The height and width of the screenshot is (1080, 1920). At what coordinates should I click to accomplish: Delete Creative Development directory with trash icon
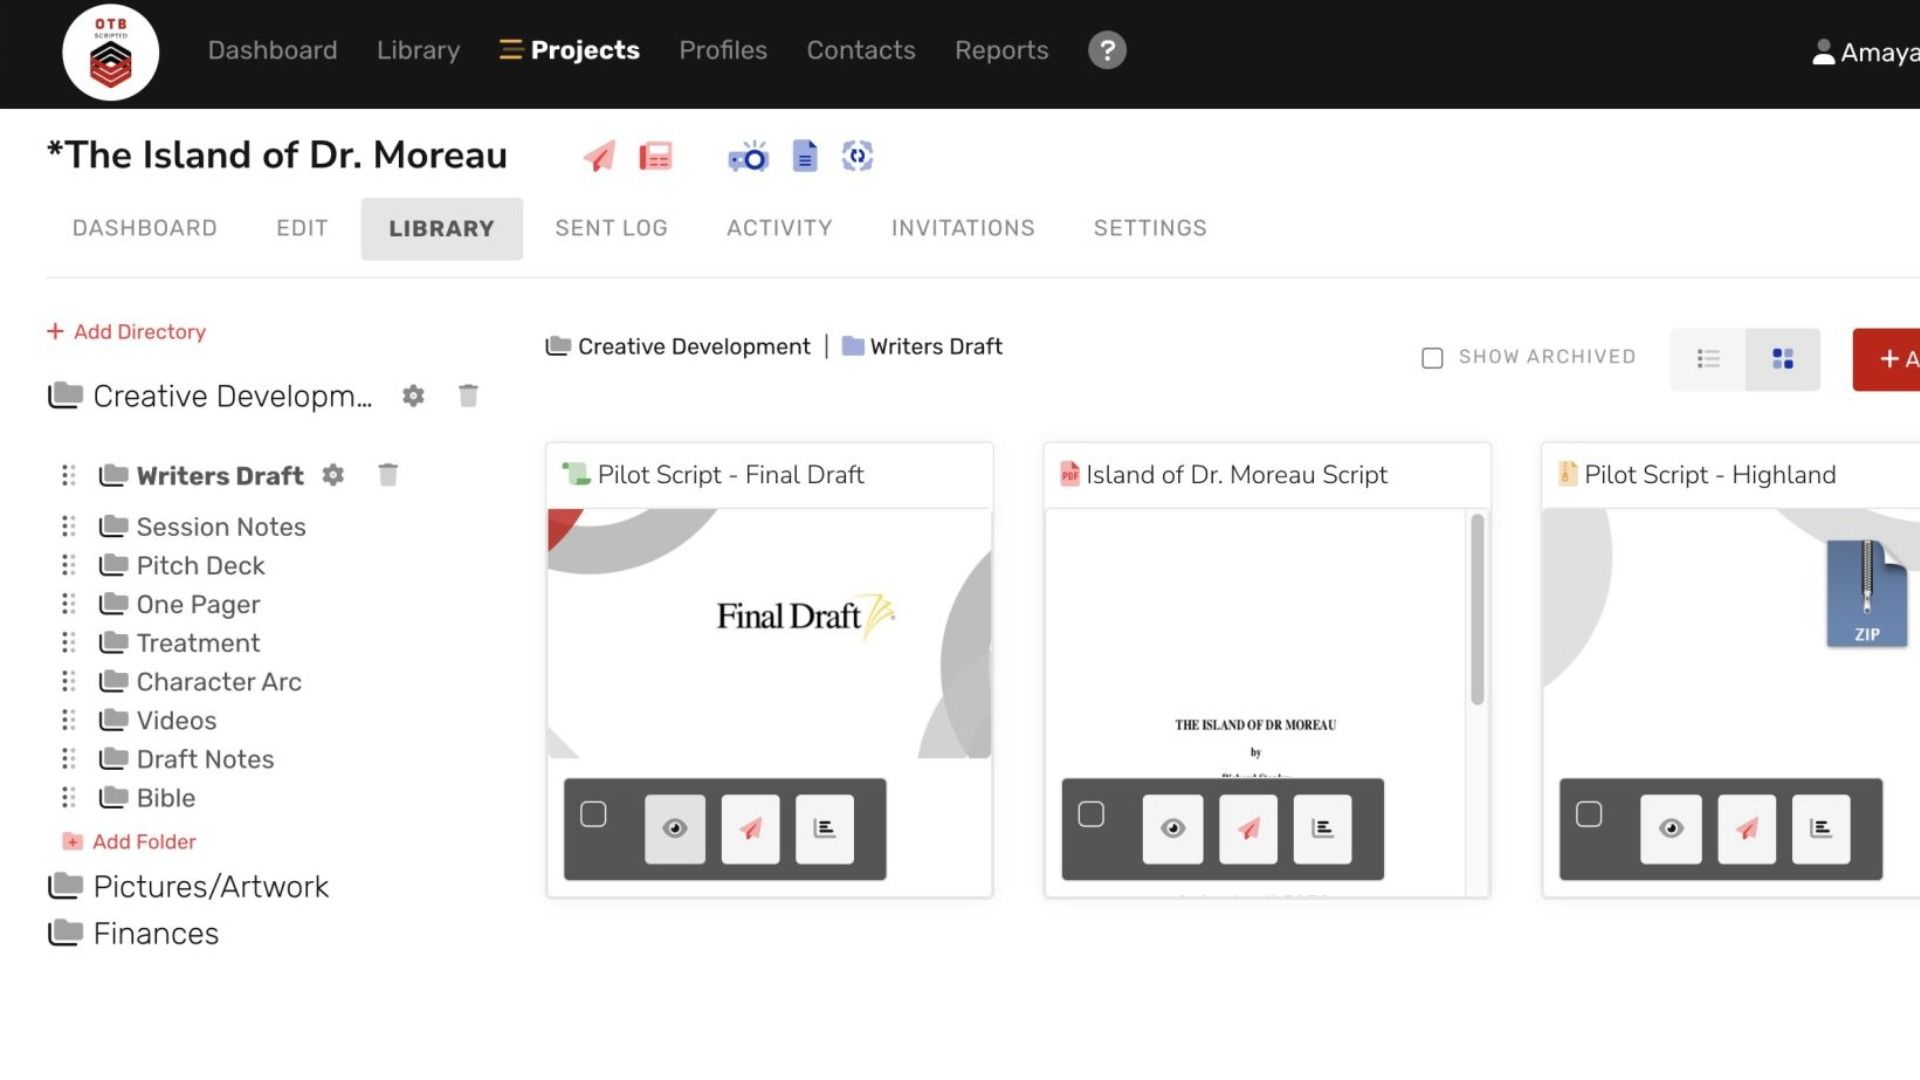(468, 396)
